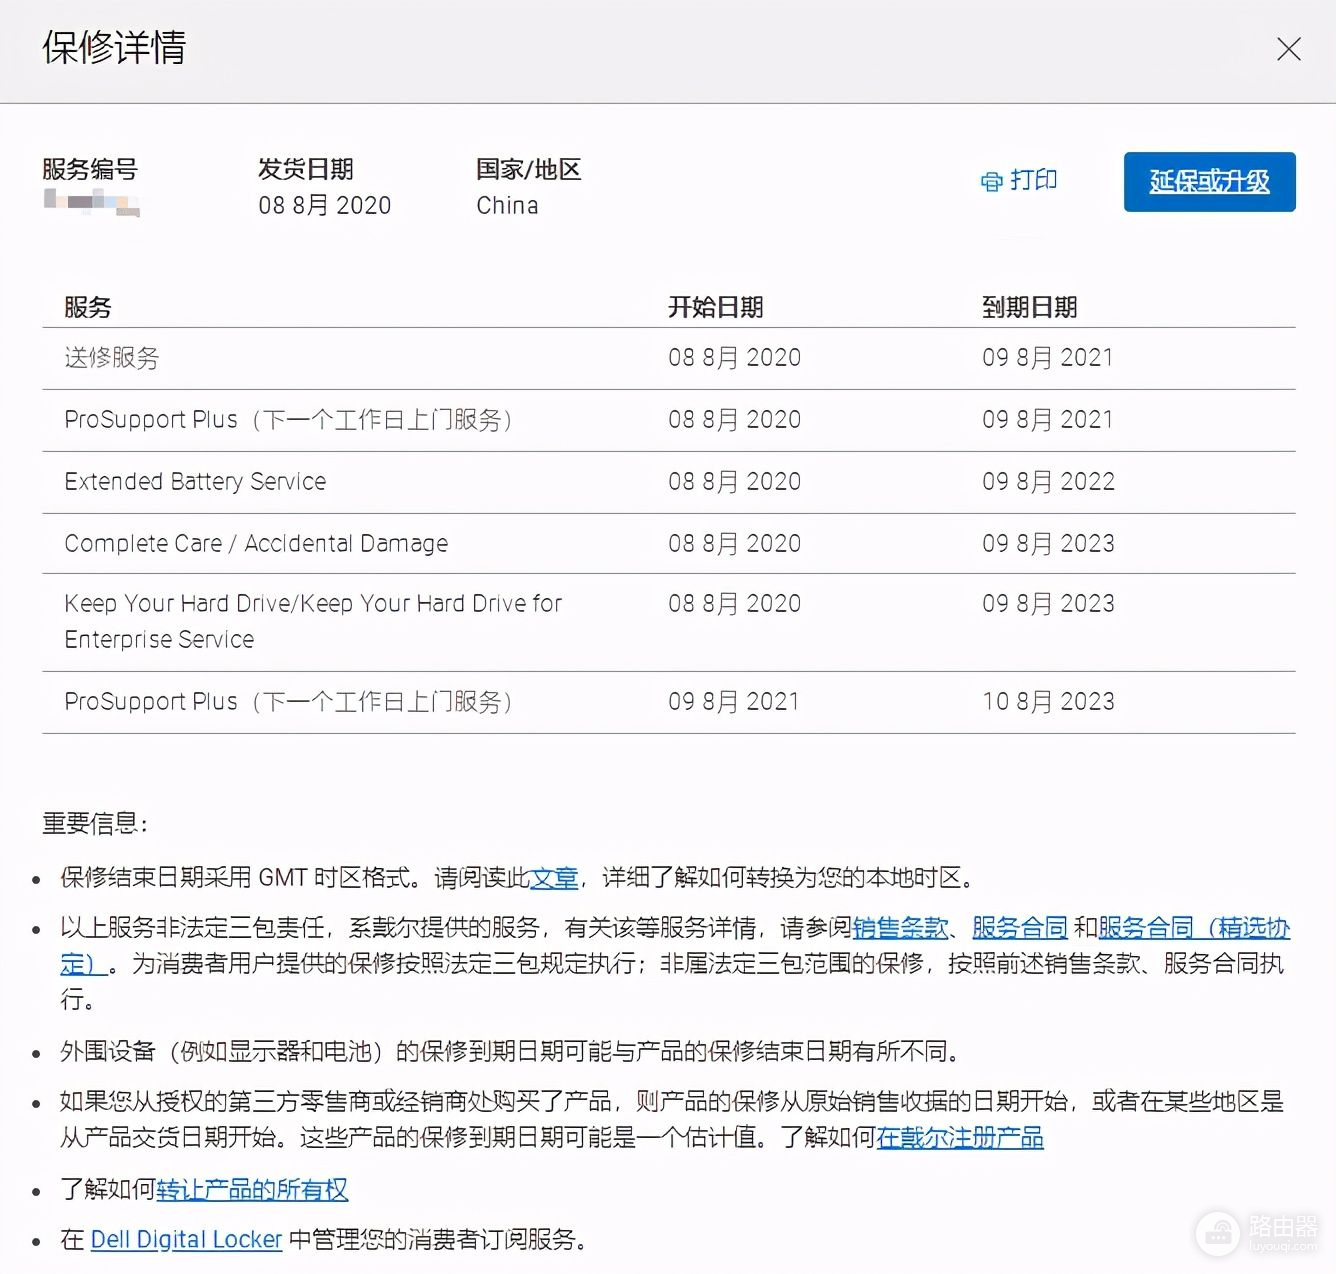Click the printer icon next to 打印
The image size is (1336, 1274).
pyautogui.click(x=991, y=182)
